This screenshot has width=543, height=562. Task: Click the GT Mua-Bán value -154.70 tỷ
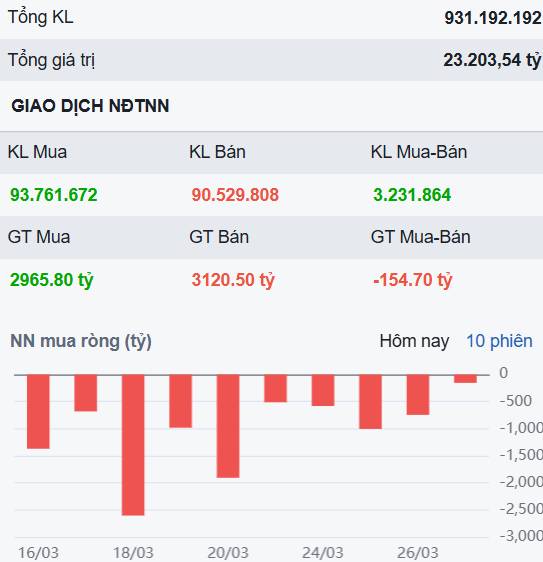pyautogui.click(x=413, y=280)
